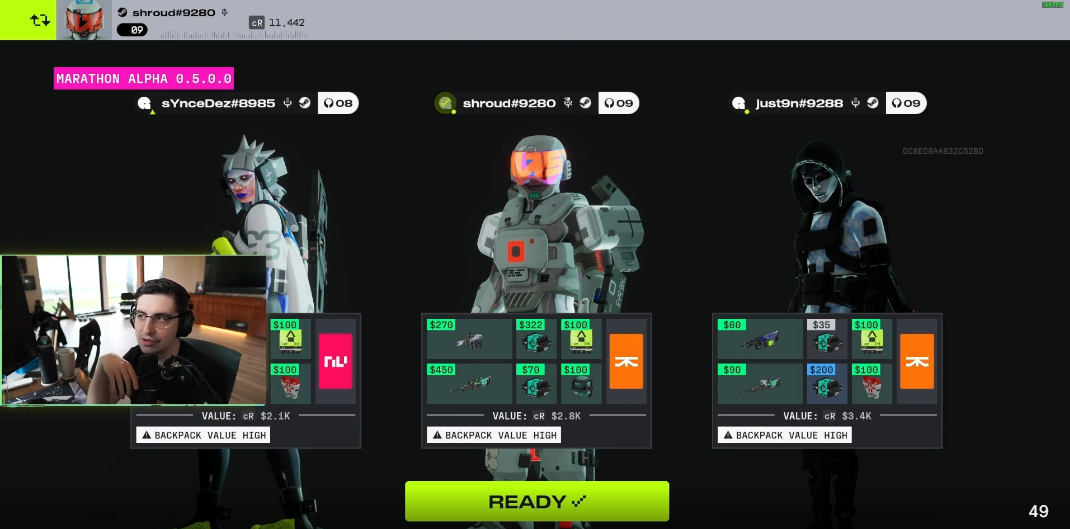Viewport: 1070px width, 529px height.
Task: Select just9n's $100 red item slot
Action: [872, 383]
